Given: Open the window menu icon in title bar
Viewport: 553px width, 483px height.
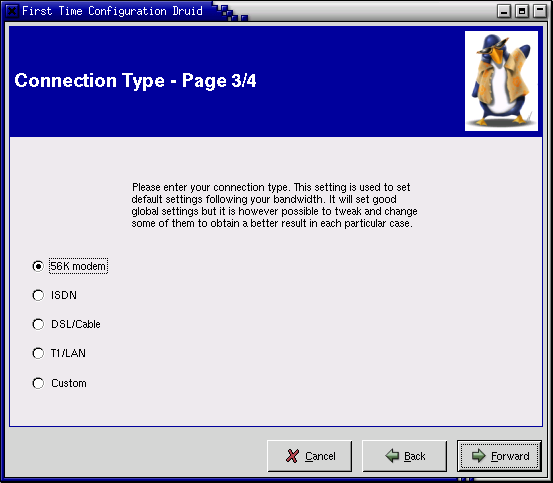Looking at the screenshot, I should [x=12, y=11].
